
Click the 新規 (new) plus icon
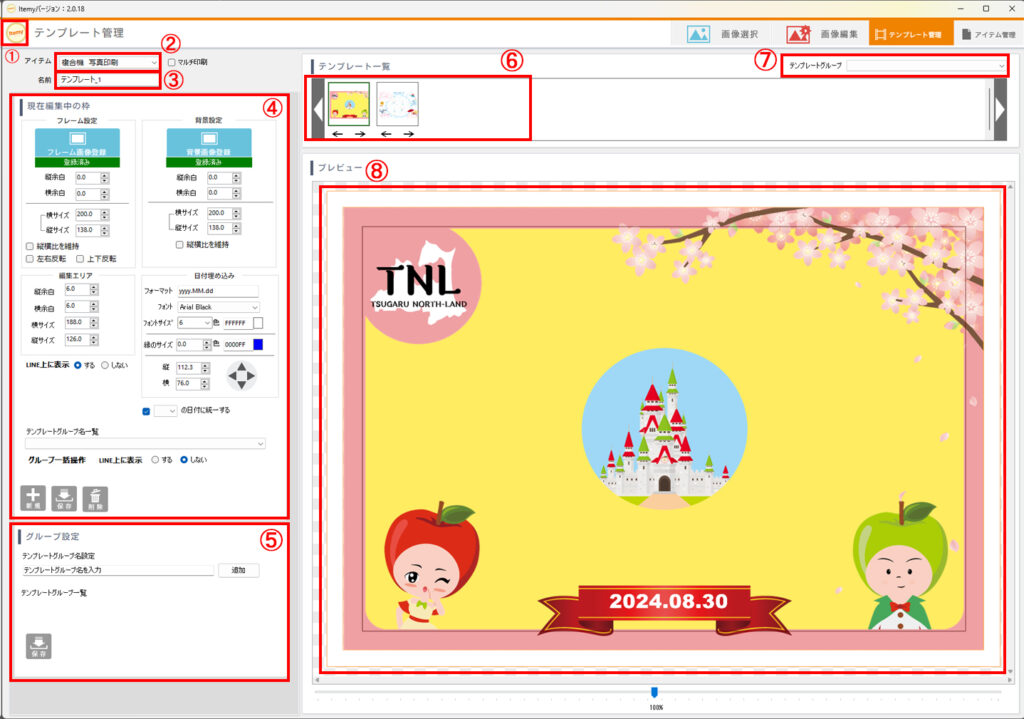pyautogui.click(x=33, y=497)
